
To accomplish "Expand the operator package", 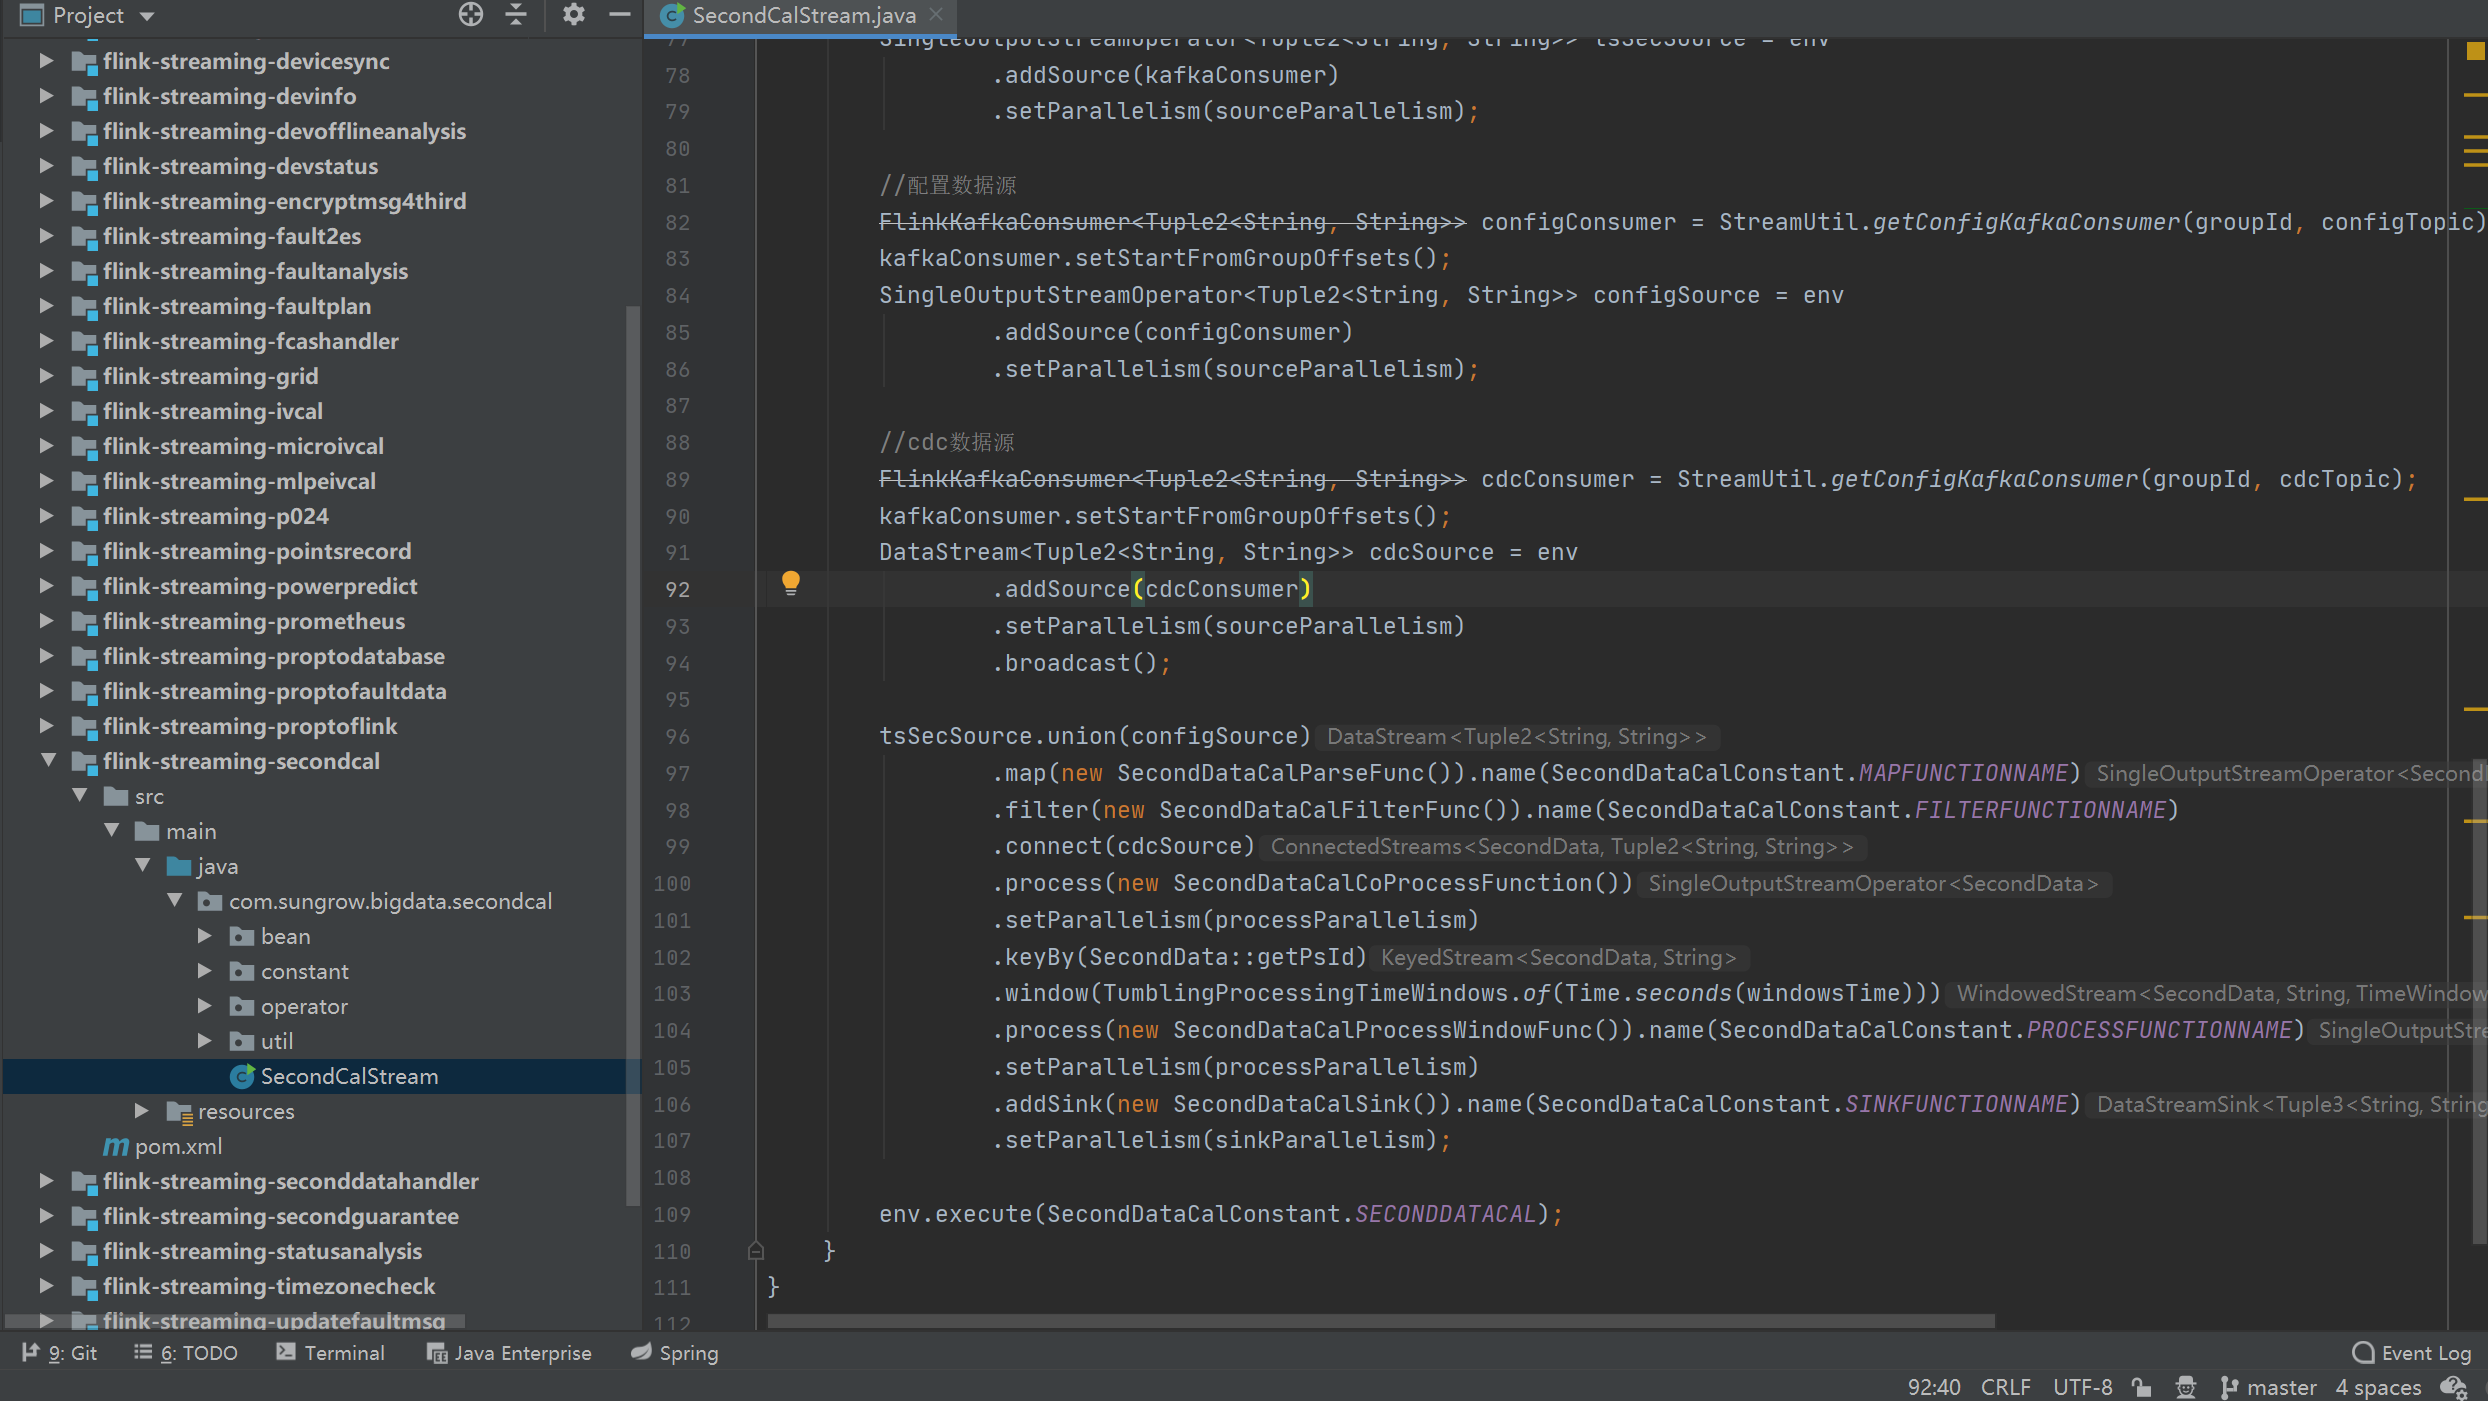I will (205, 1006).
